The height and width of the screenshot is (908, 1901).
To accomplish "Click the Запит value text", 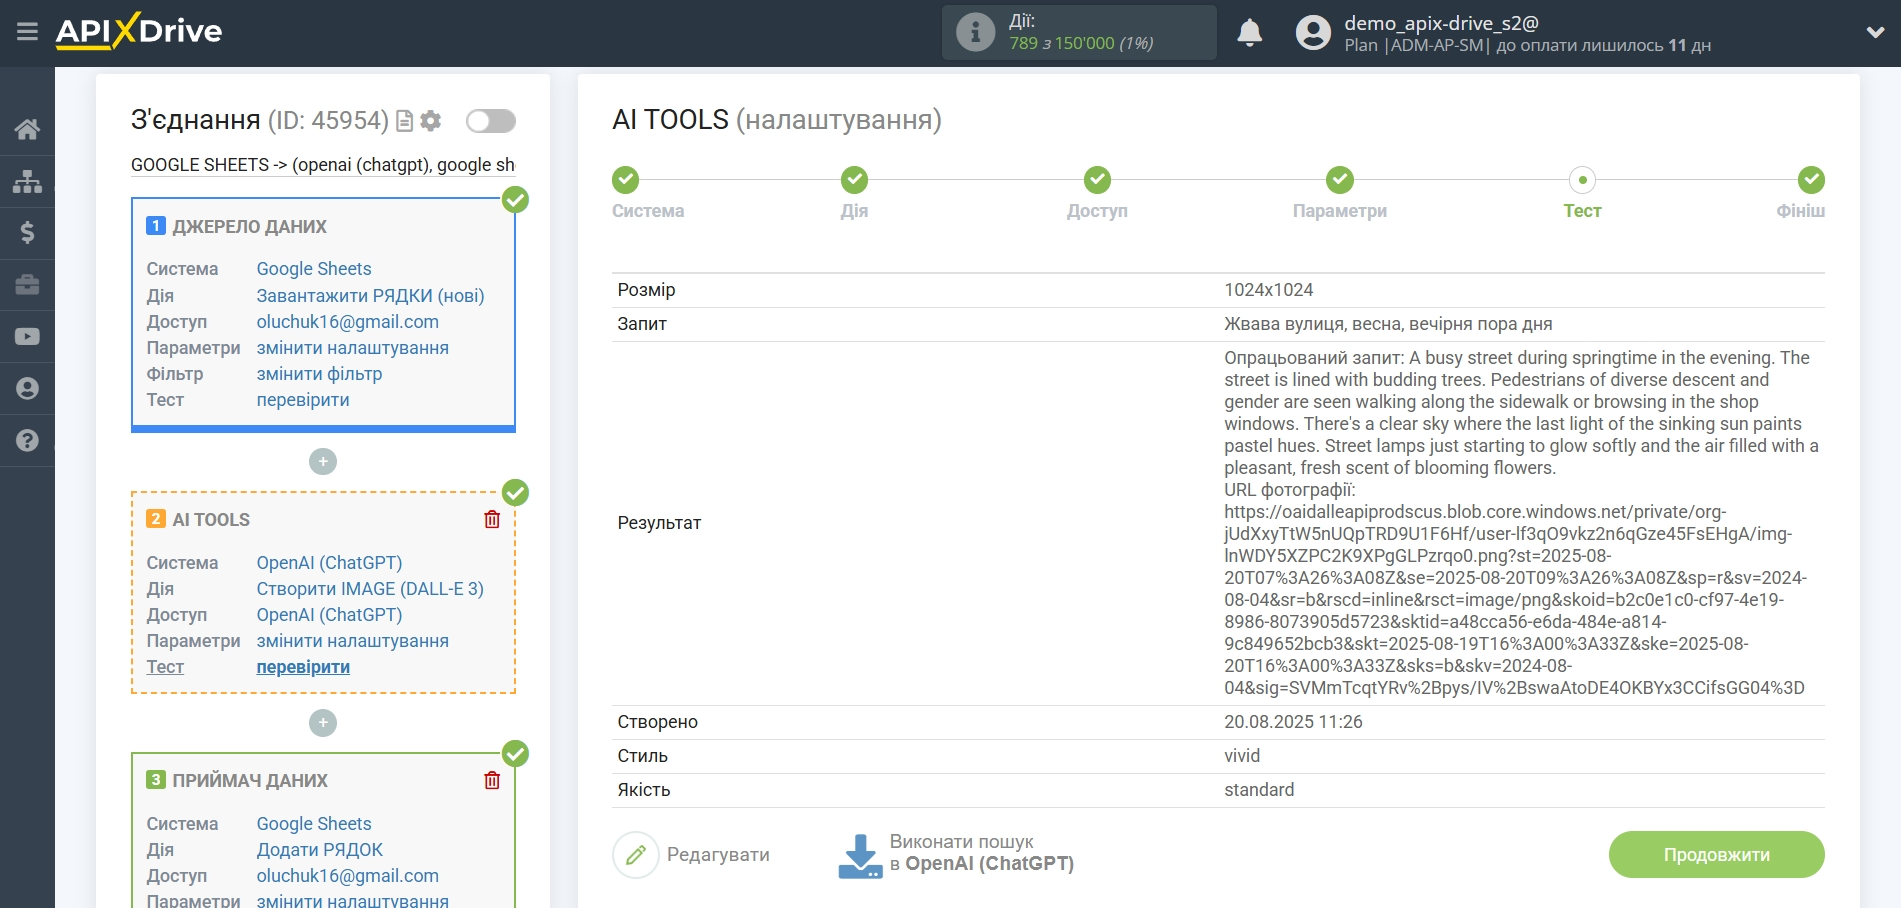I will pos(1388,324).
